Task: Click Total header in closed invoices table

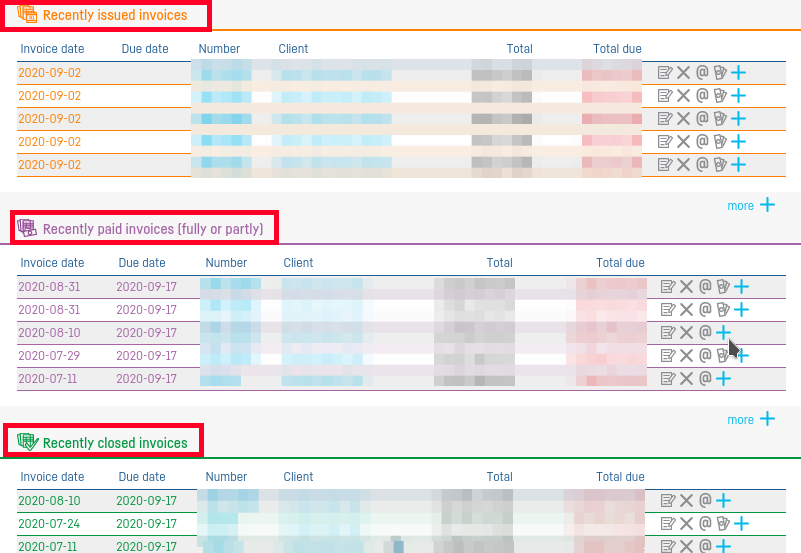Action: pos(499,477)
